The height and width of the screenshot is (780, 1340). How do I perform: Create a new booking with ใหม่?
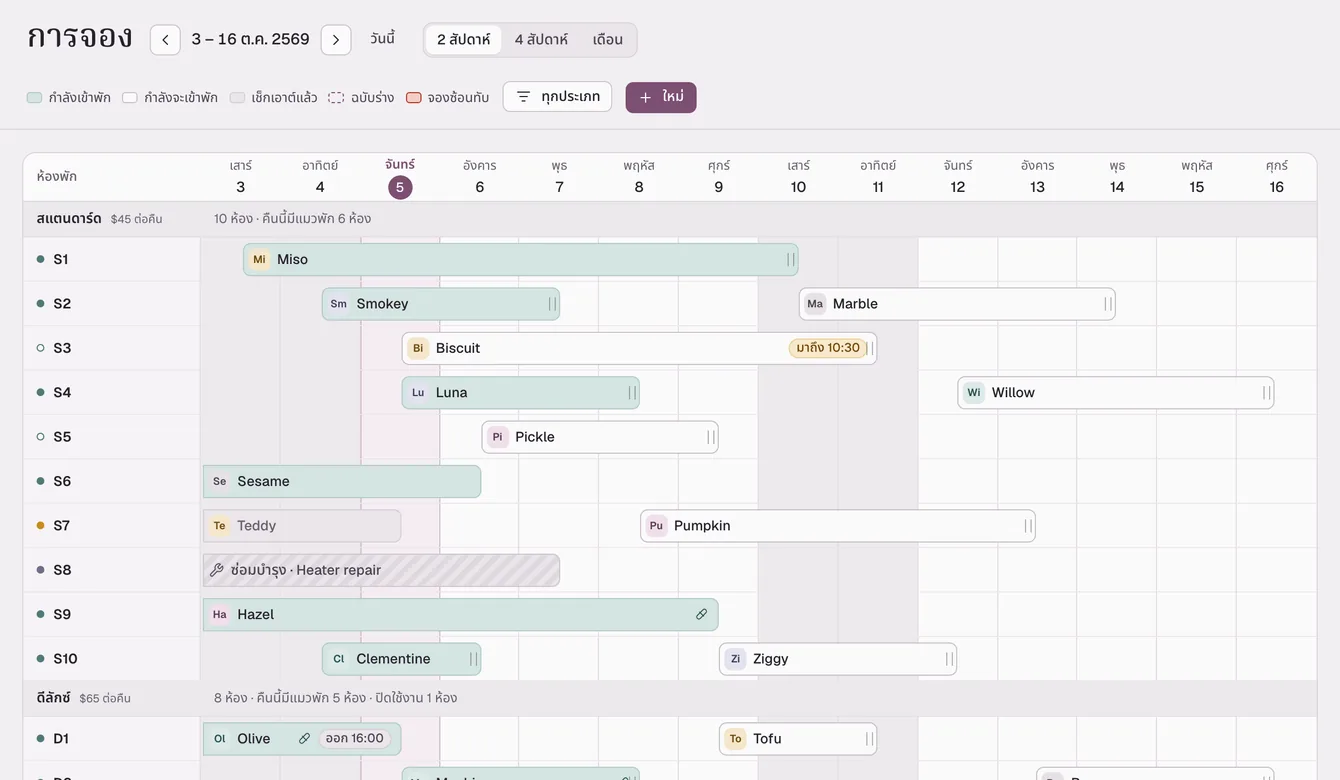pyautogui.click(x=661, y=97)
